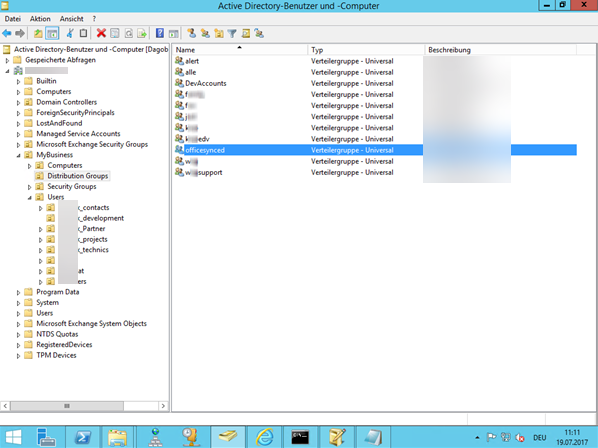This screenshot has height=448, width=598.
Task: Toggle the console tree pane toolbar icon
Action: (52, 34)
